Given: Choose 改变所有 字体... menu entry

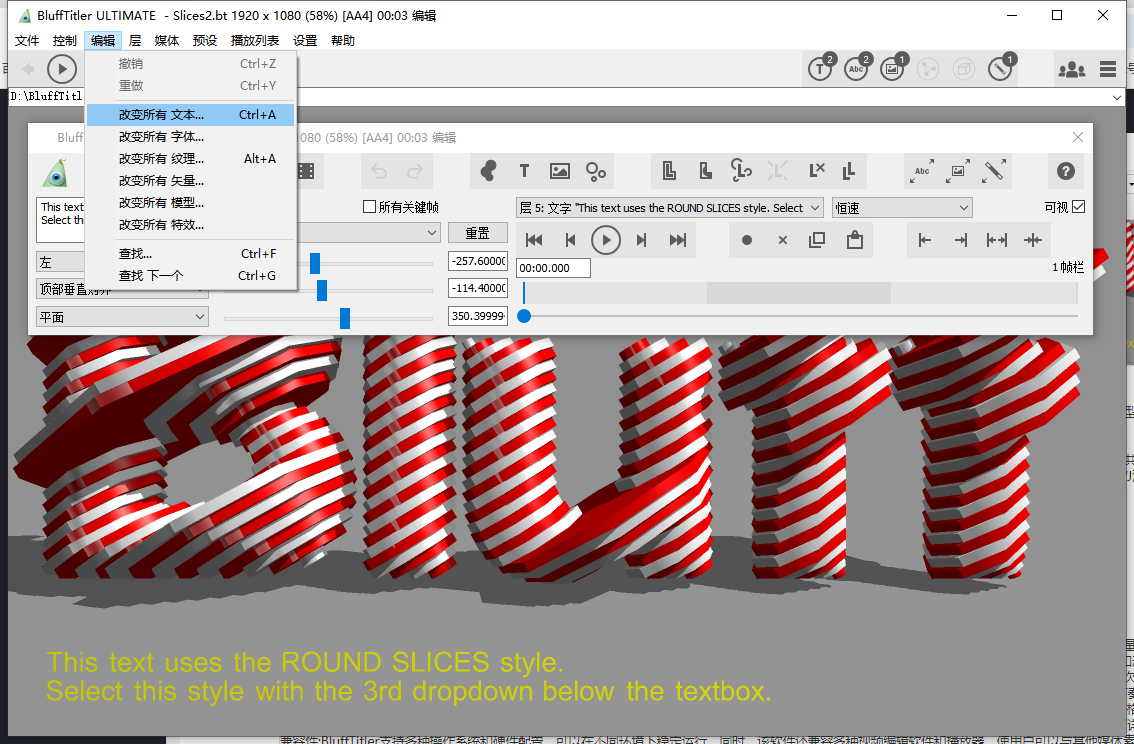Looking at the screenshot, I should (x=190, y=137).
